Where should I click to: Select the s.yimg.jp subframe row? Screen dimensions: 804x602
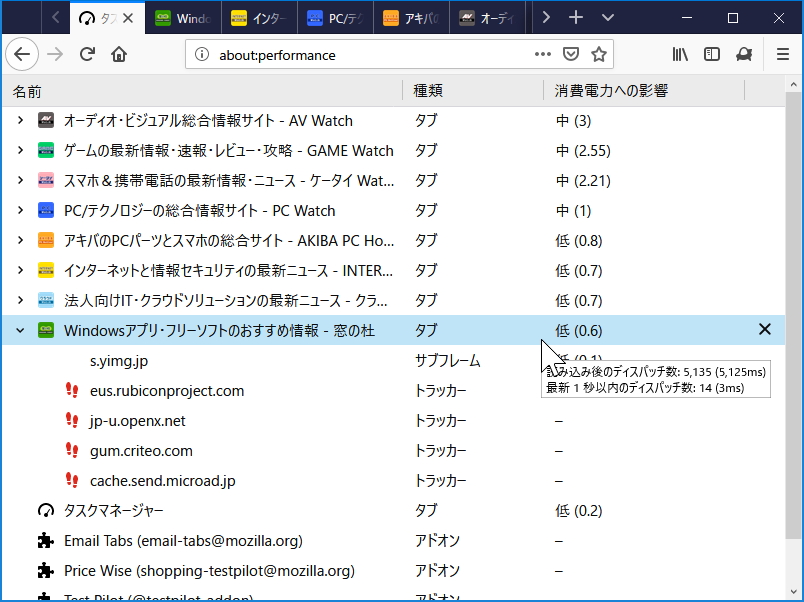click(393, 360)
